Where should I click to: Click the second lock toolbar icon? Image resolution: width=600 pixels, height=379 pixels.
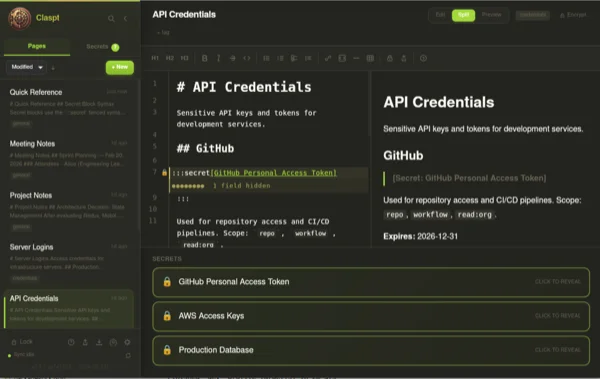[x=404, y=58]
